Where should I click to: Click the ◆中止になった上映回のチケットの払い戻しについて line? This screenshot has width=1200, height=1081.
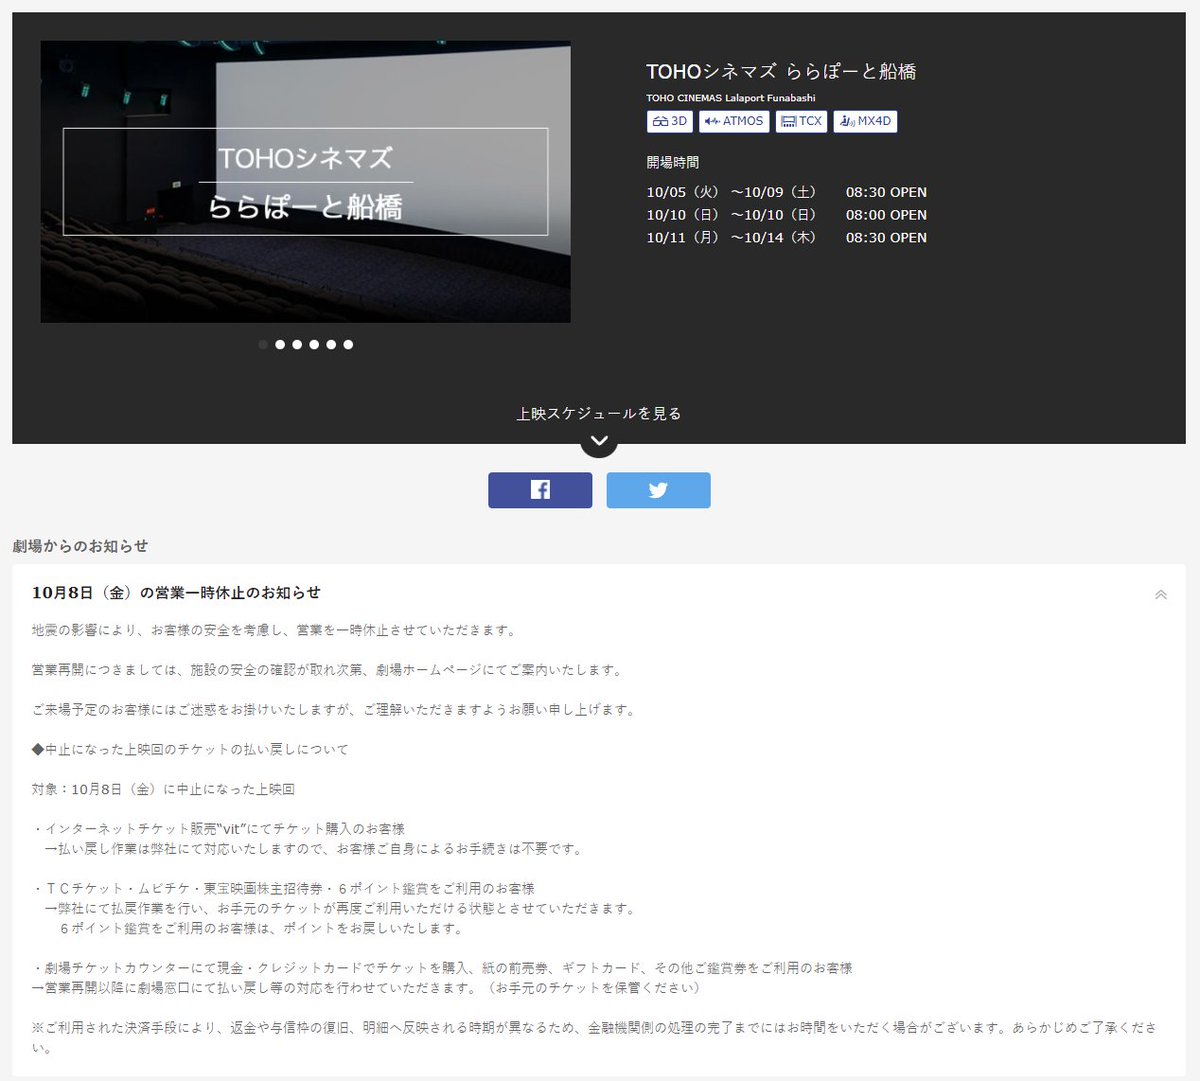(190, 749)
